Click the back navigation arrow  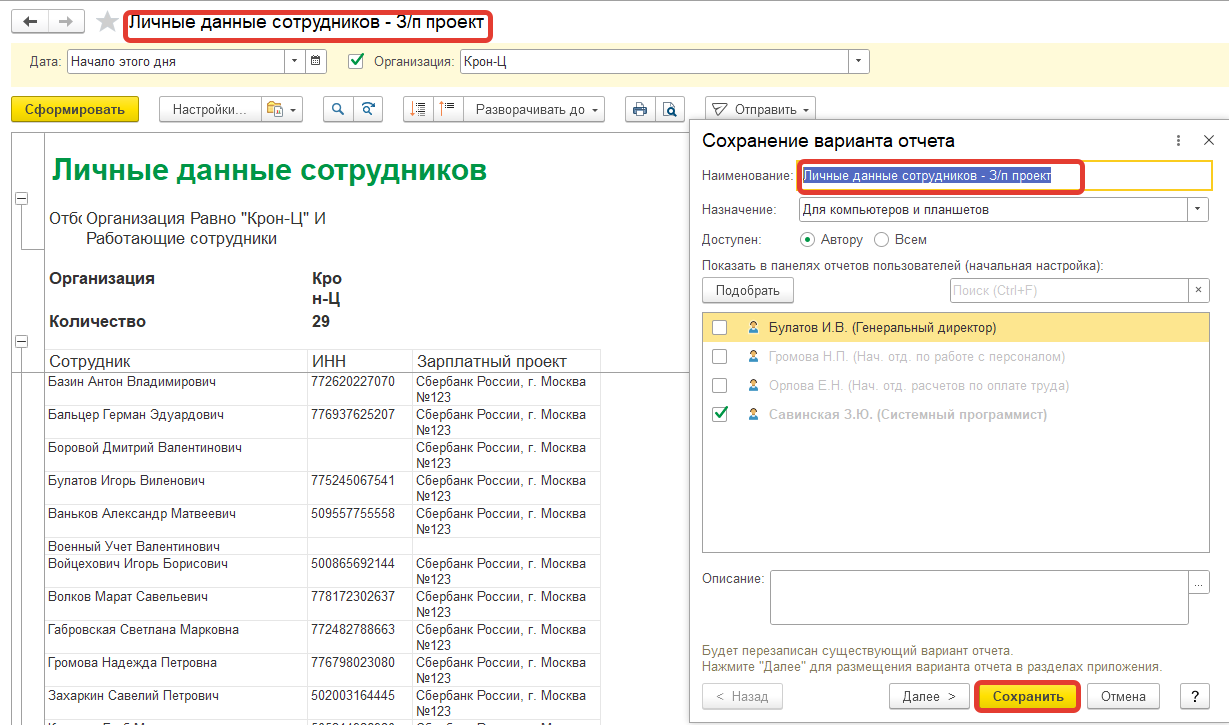point(29,22)
